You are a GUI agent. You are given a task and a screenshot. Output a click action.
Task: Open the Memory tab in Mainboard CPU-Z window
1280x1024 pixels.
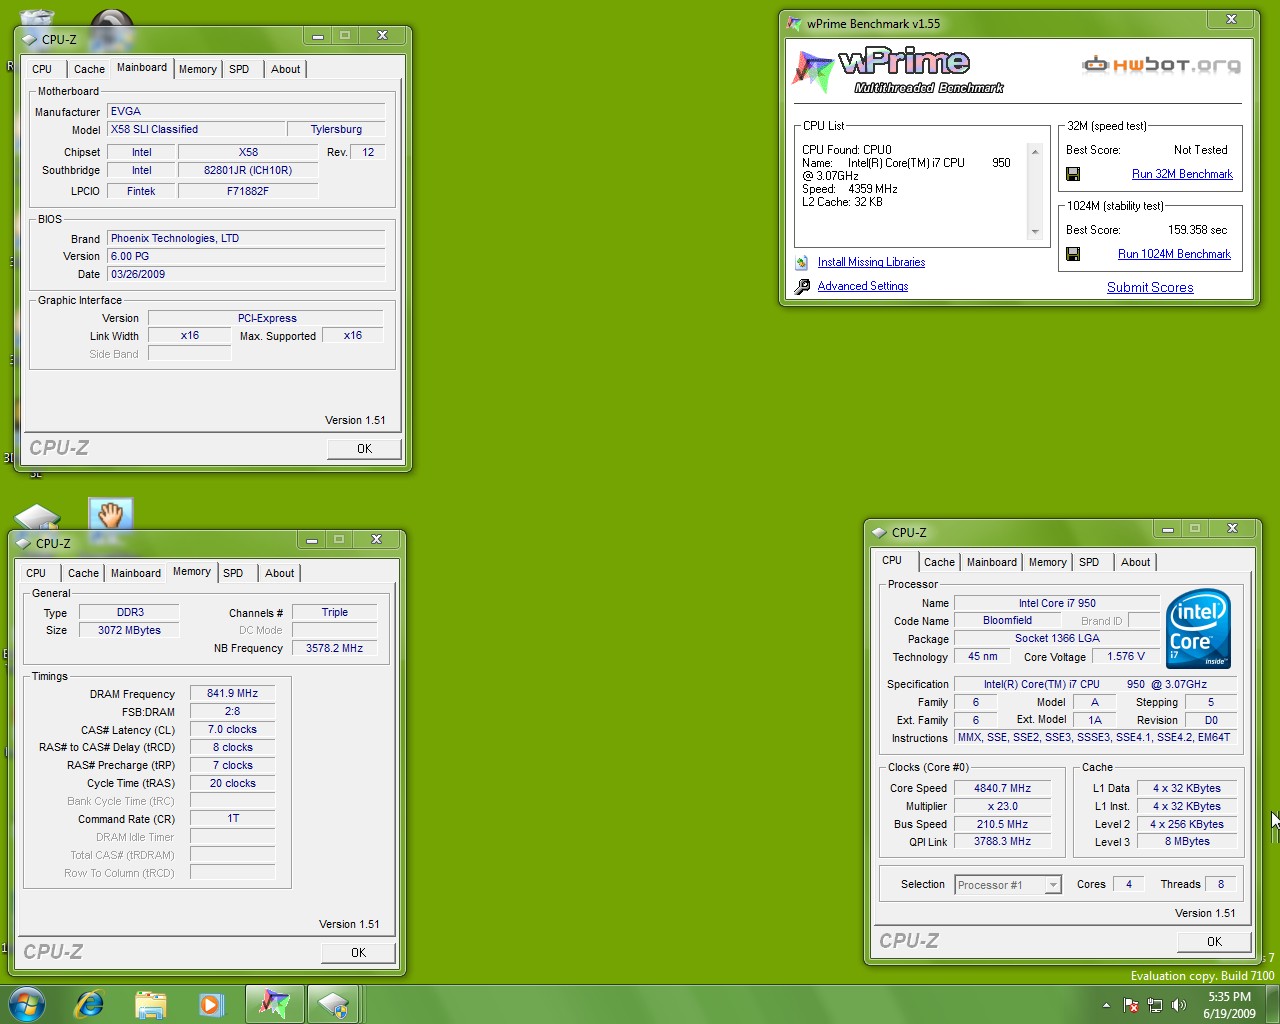click(x=198, y=69)
